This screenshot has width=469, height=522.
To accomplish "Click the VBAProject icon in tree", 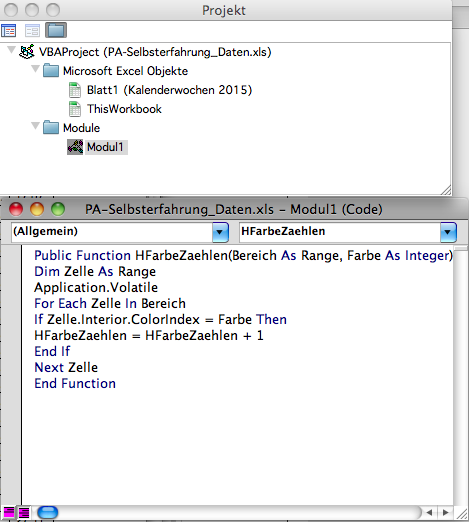I will pos(27,52).
